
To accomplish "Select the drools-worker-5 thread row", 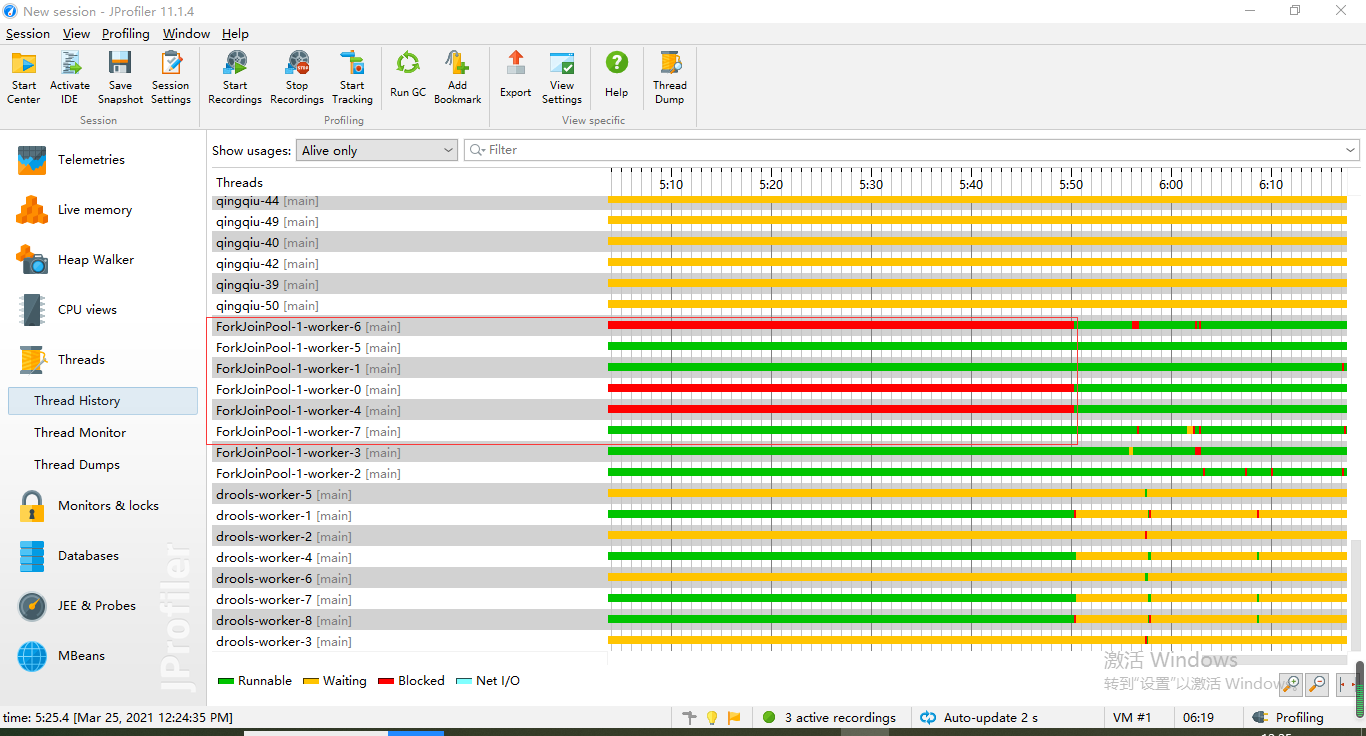I will pyautogui.click(x=780, y=495).
